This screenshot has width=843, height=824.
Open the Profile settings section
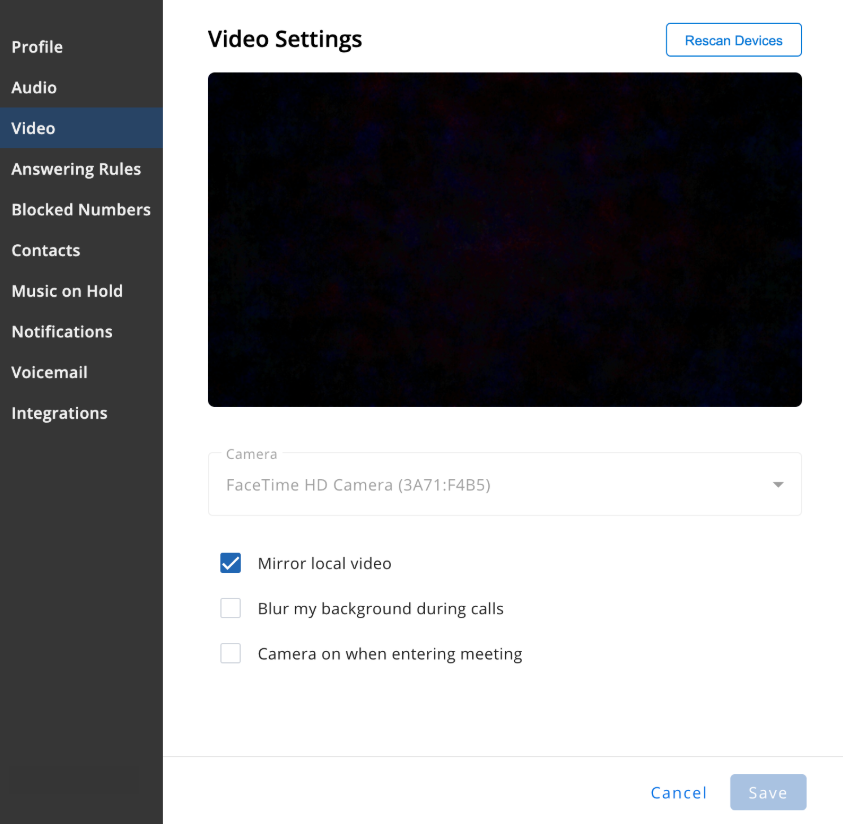coord(81,47)
